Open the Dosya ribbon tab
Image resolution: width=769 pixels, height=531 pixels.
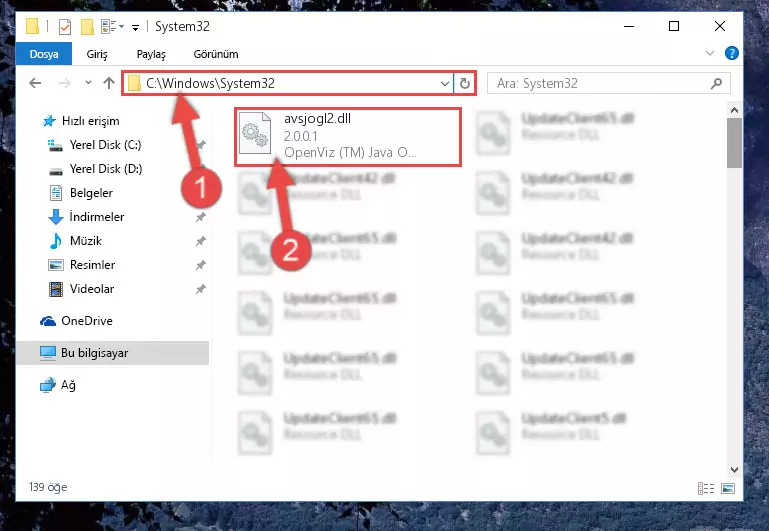click(44, 54)
